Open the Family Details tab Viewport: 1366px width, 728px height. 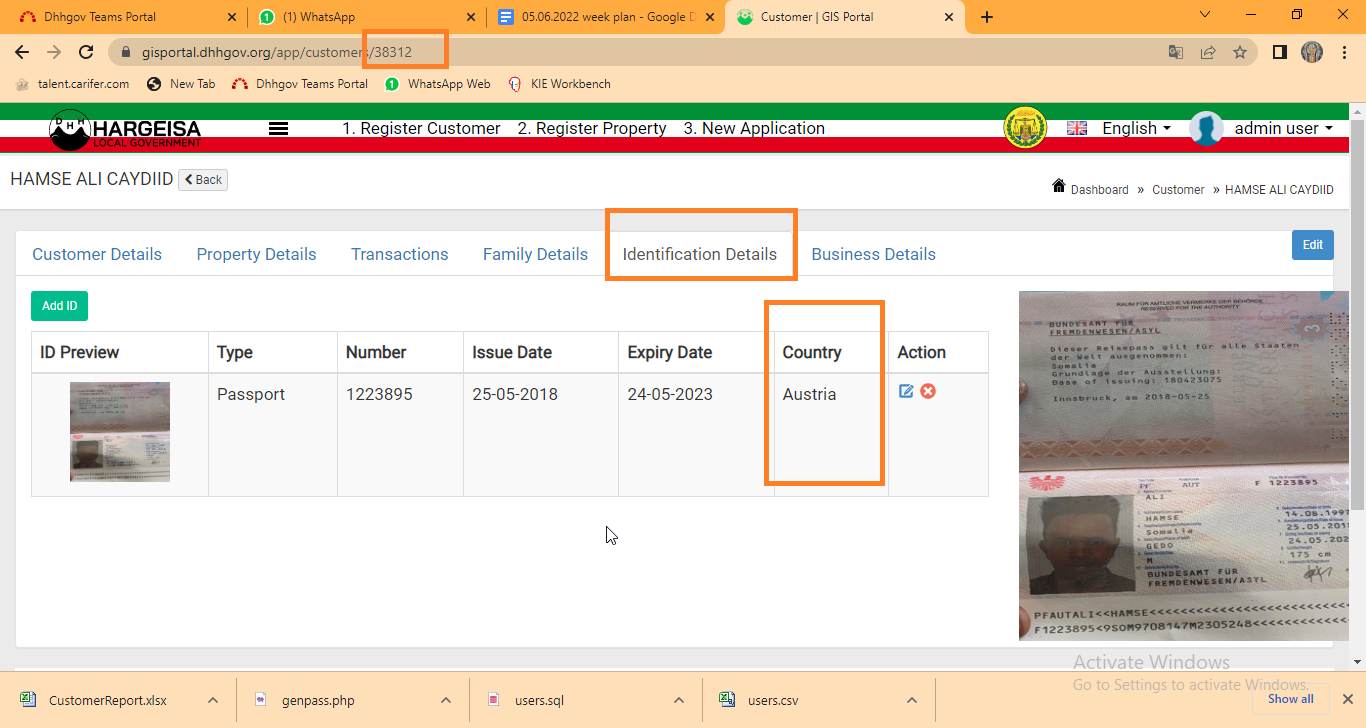tap(535, 254)
